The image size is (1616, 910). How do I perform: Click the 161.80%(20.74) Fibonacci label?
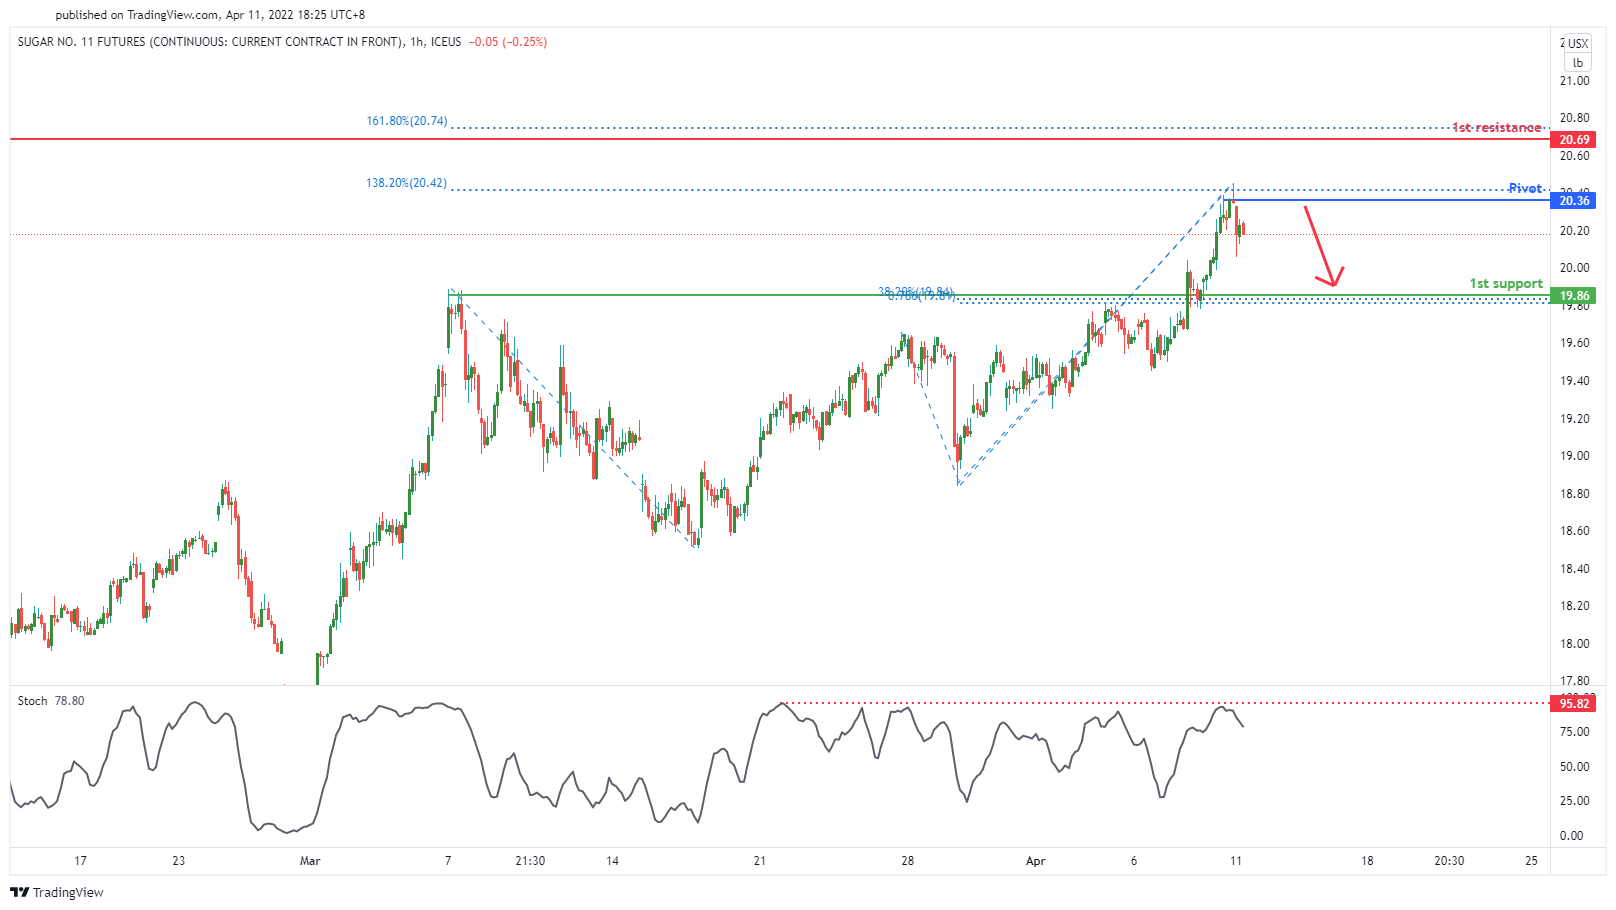407,121
